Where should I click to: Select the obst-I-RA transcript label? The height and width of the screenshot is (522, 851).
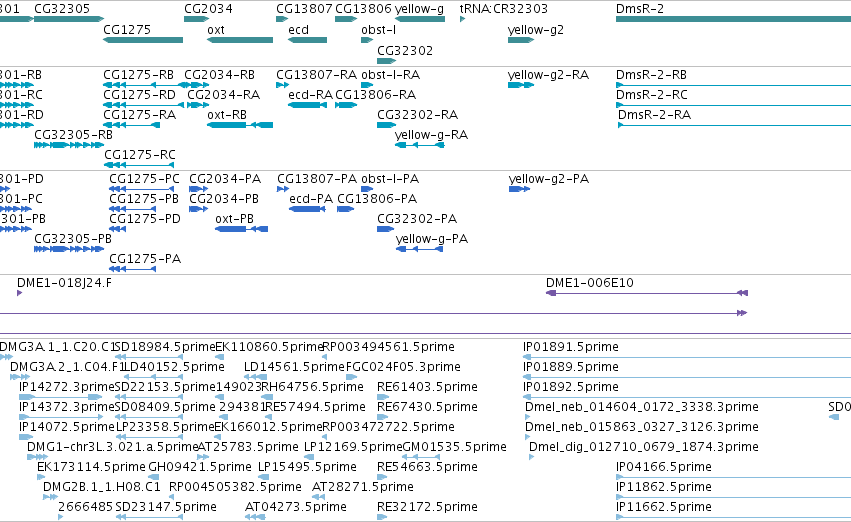[391, 74]
